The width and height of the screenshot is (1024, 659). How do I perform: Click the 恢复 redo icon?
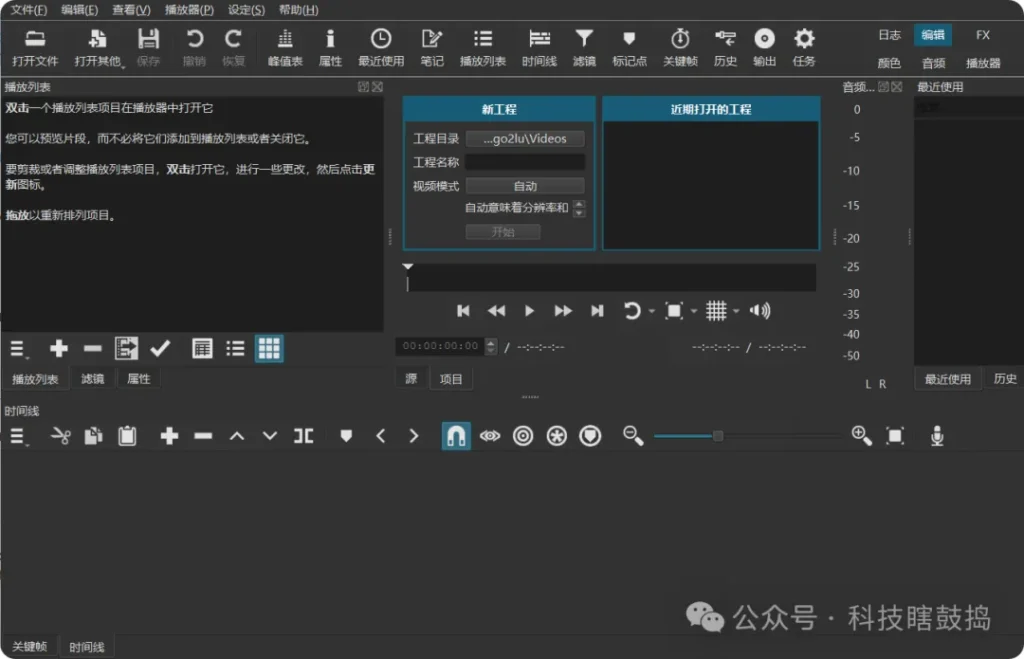(233, 48)
